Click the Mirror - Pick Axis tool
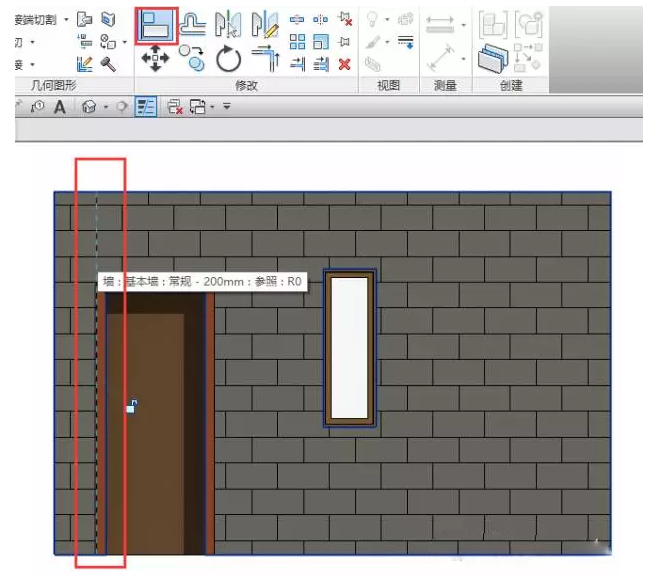The height and width of the screenshot is (581, 645). click(228, 24)
